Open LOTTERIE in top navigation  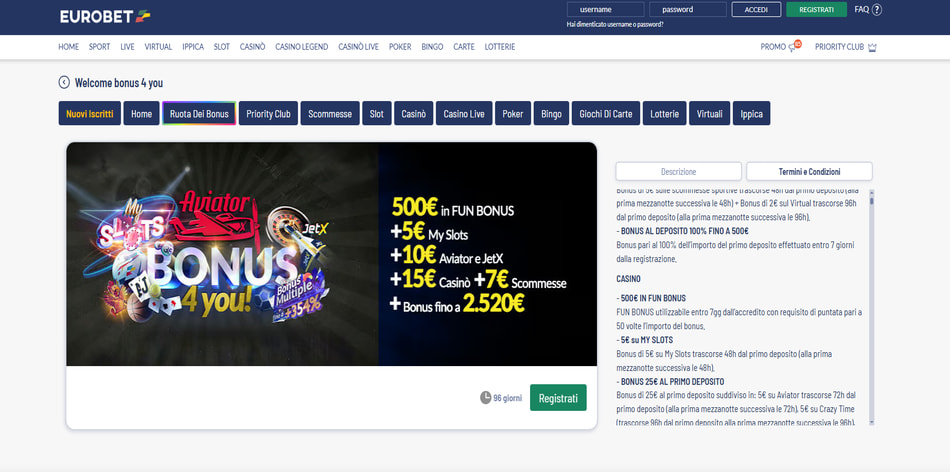tap(500, 47)
